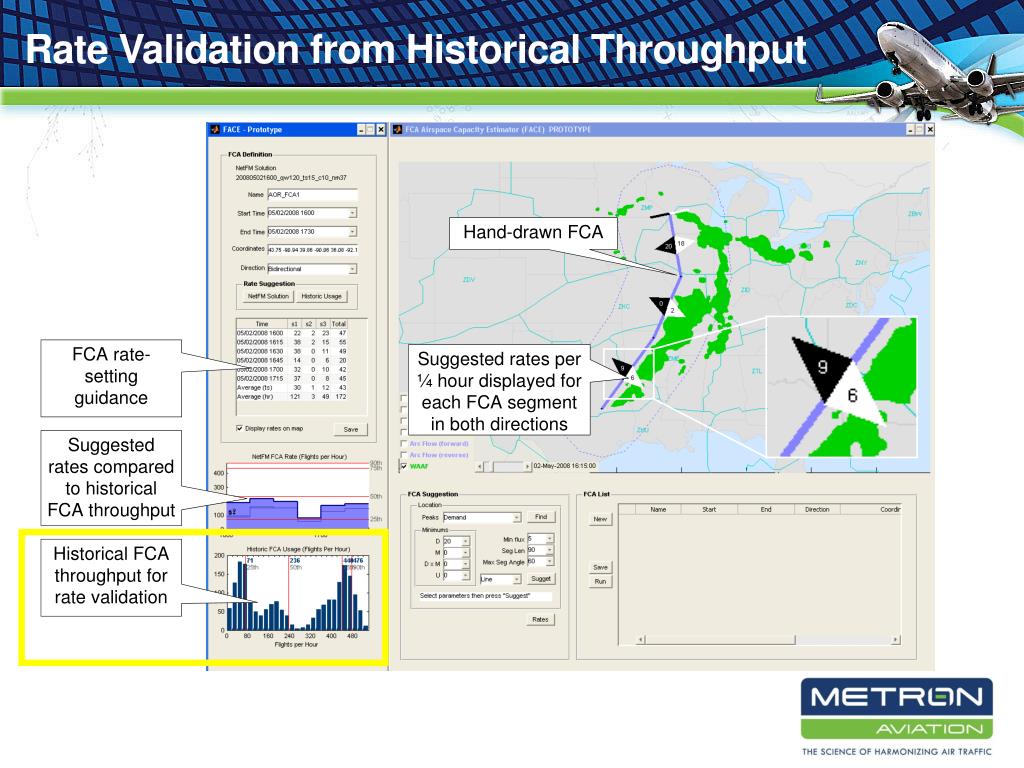
Task: Toggle the Display rates on map checkbox
Action: pos(239,428)
